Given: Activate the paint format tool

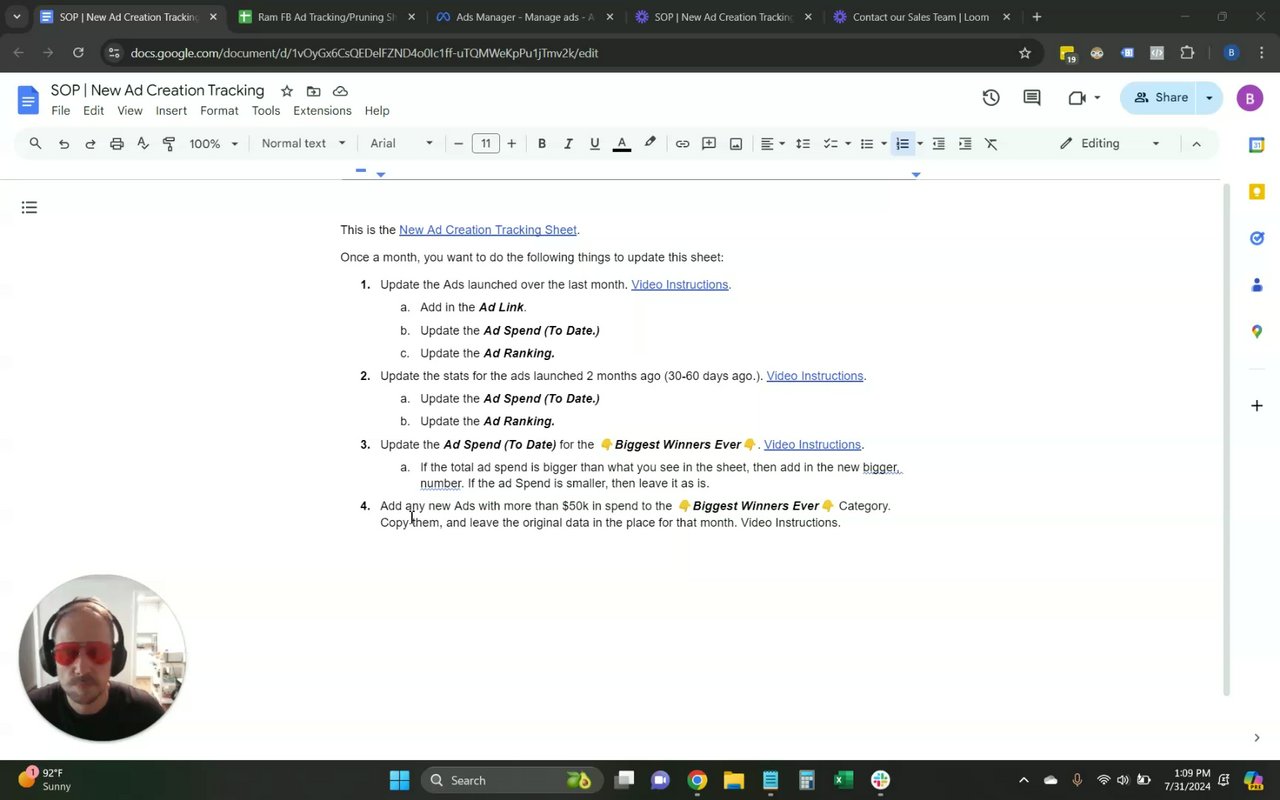Looking at the screenshot, I should click(168, 144).
